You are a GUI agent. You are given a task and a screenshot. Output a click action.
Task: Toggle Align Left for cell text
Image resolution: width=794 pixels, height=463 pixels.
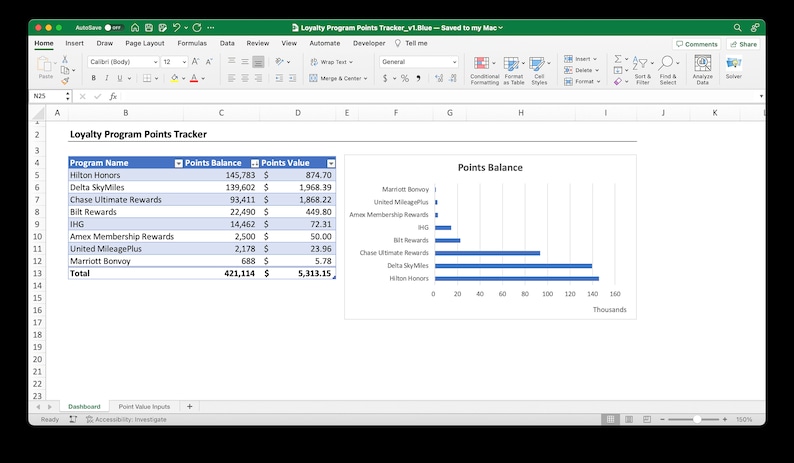pyautogui.click(x=231, y=78)
